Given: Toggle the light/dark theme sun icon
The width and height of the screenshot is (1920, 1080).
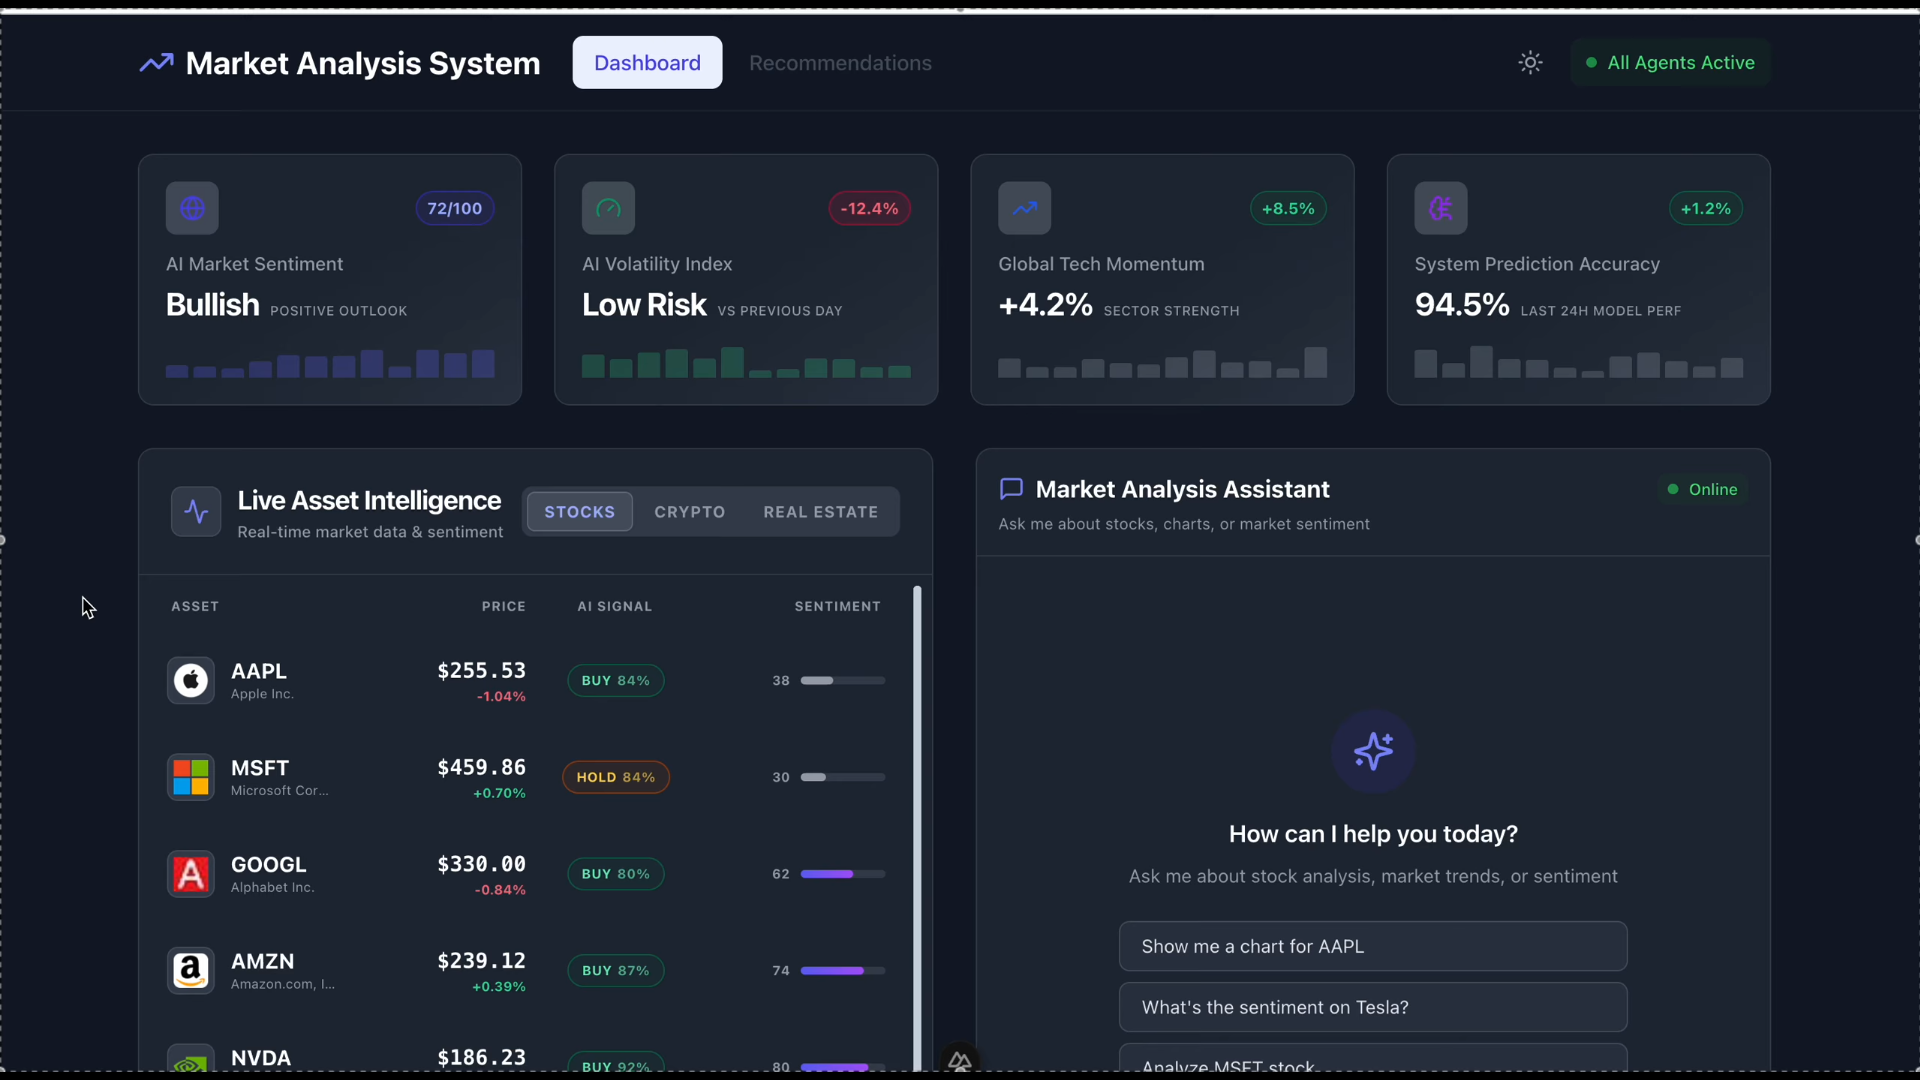Looking at the screenshot, I should click(1530, 63).
